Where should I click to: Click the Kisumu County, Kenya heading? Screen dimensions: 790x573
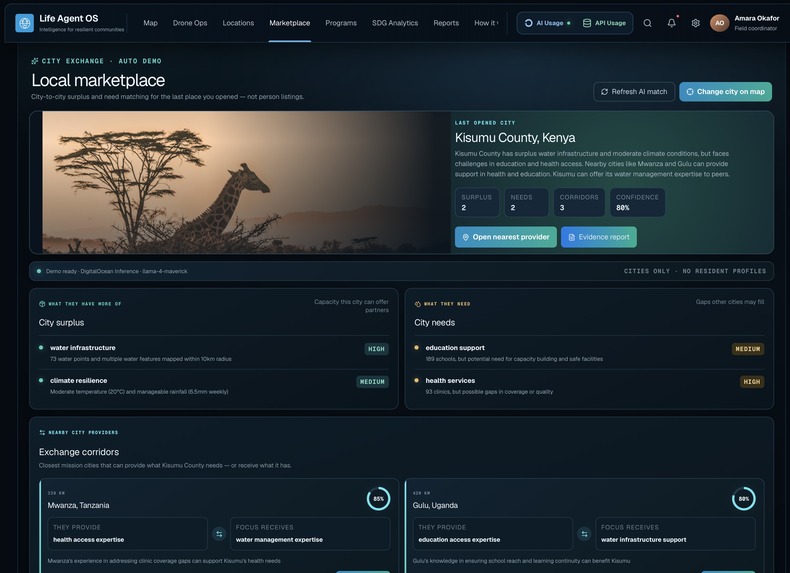(515, 138)
